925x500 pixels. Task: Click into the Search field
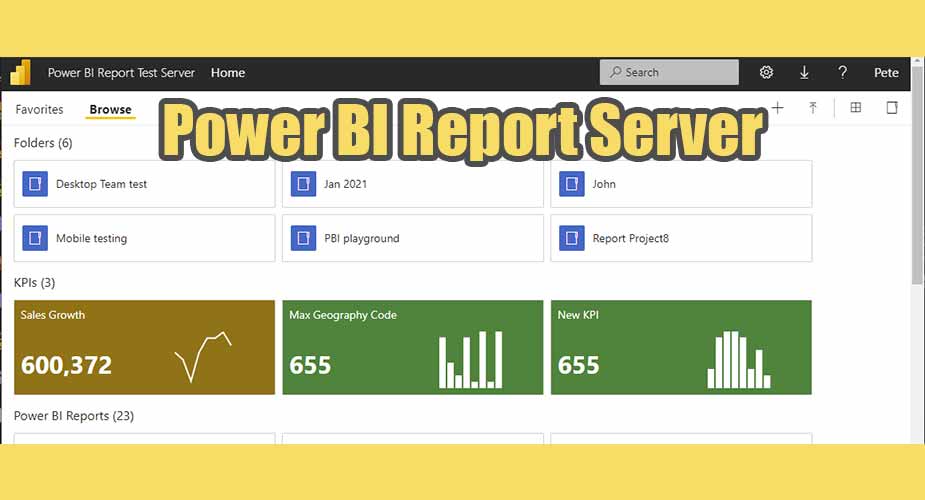[x=669, y=73]
